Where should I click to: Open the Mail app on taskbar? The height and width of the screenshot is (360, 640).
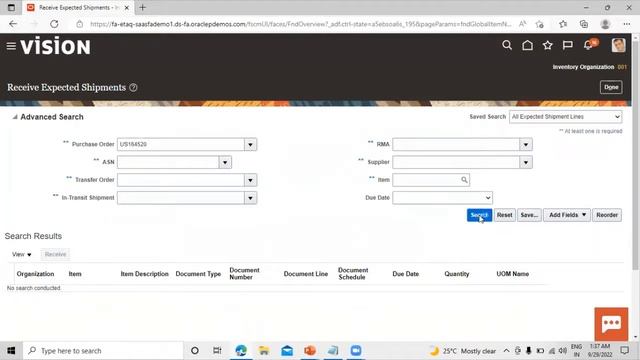pos(287,351)
